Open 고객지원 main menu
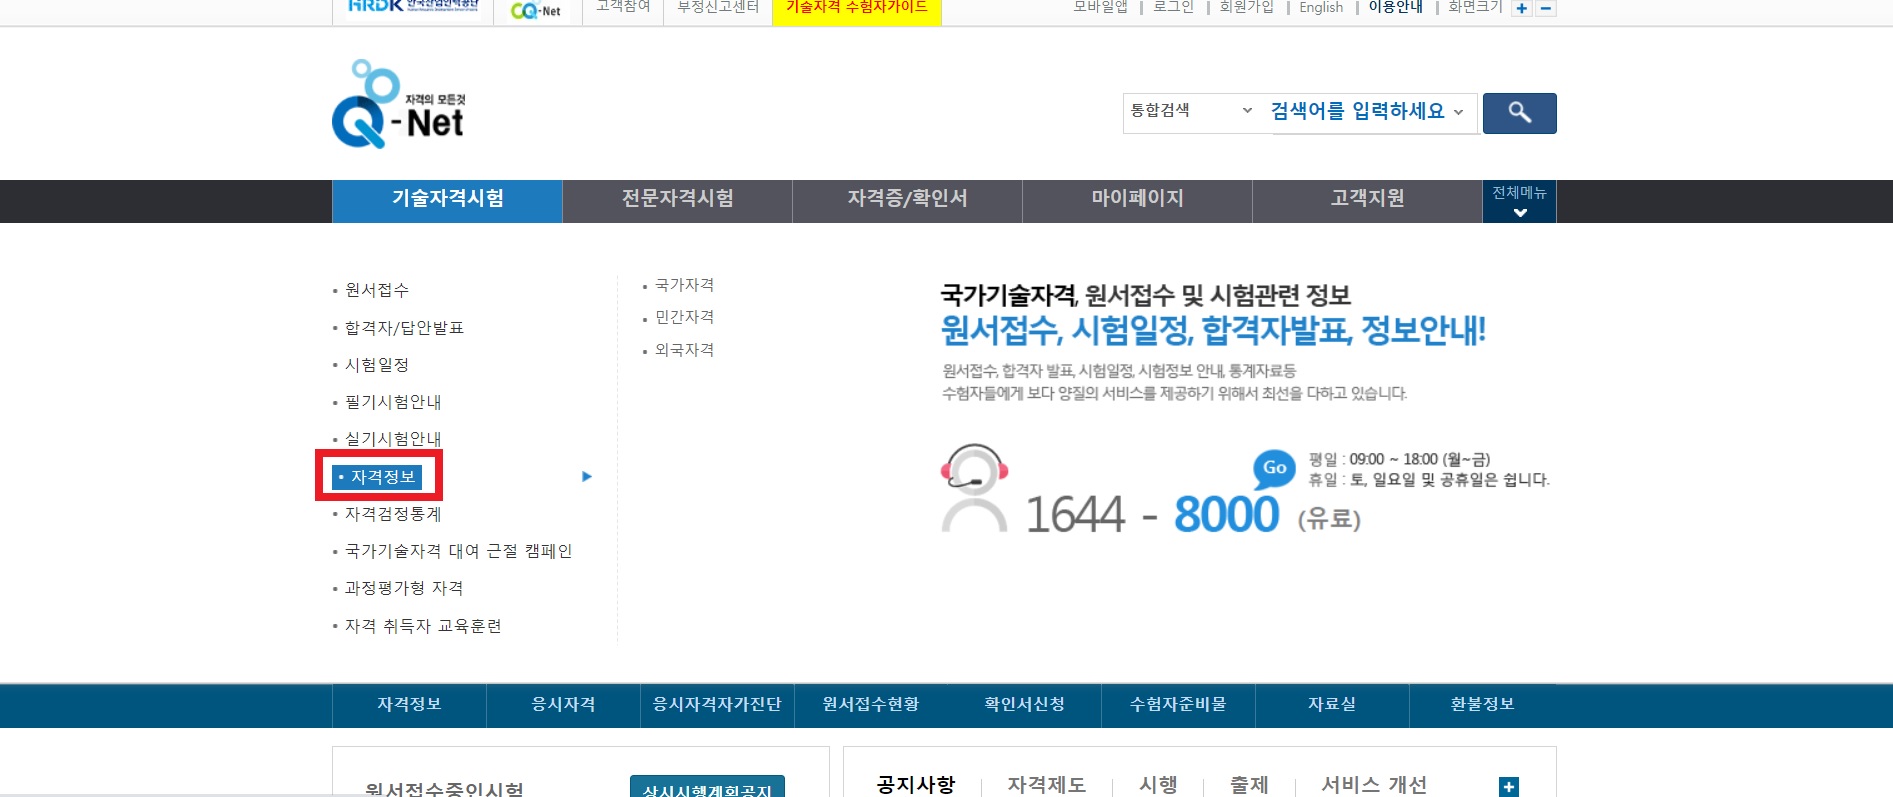Screen dimensions: 1893x797 pyautogui.click(x=1367, y=201)
